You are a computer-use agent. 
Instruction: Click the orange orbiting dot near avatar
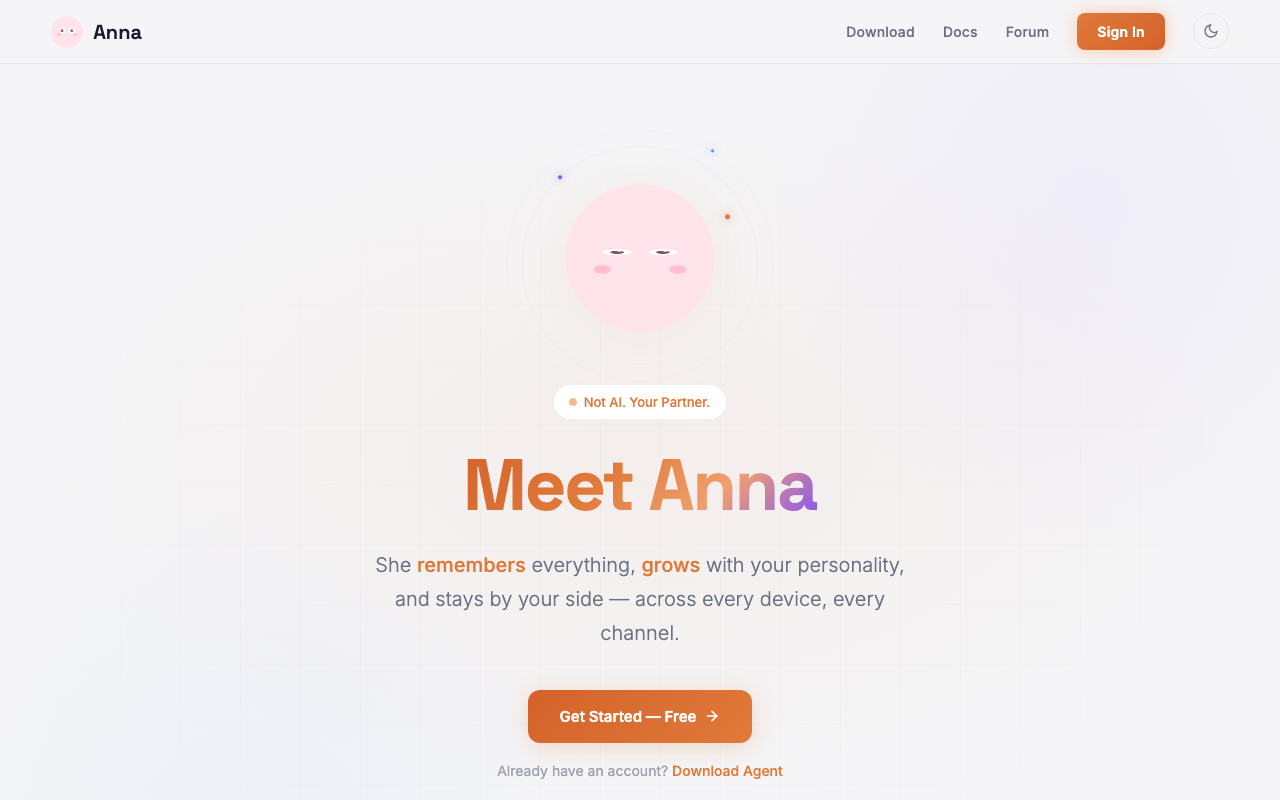727,216
